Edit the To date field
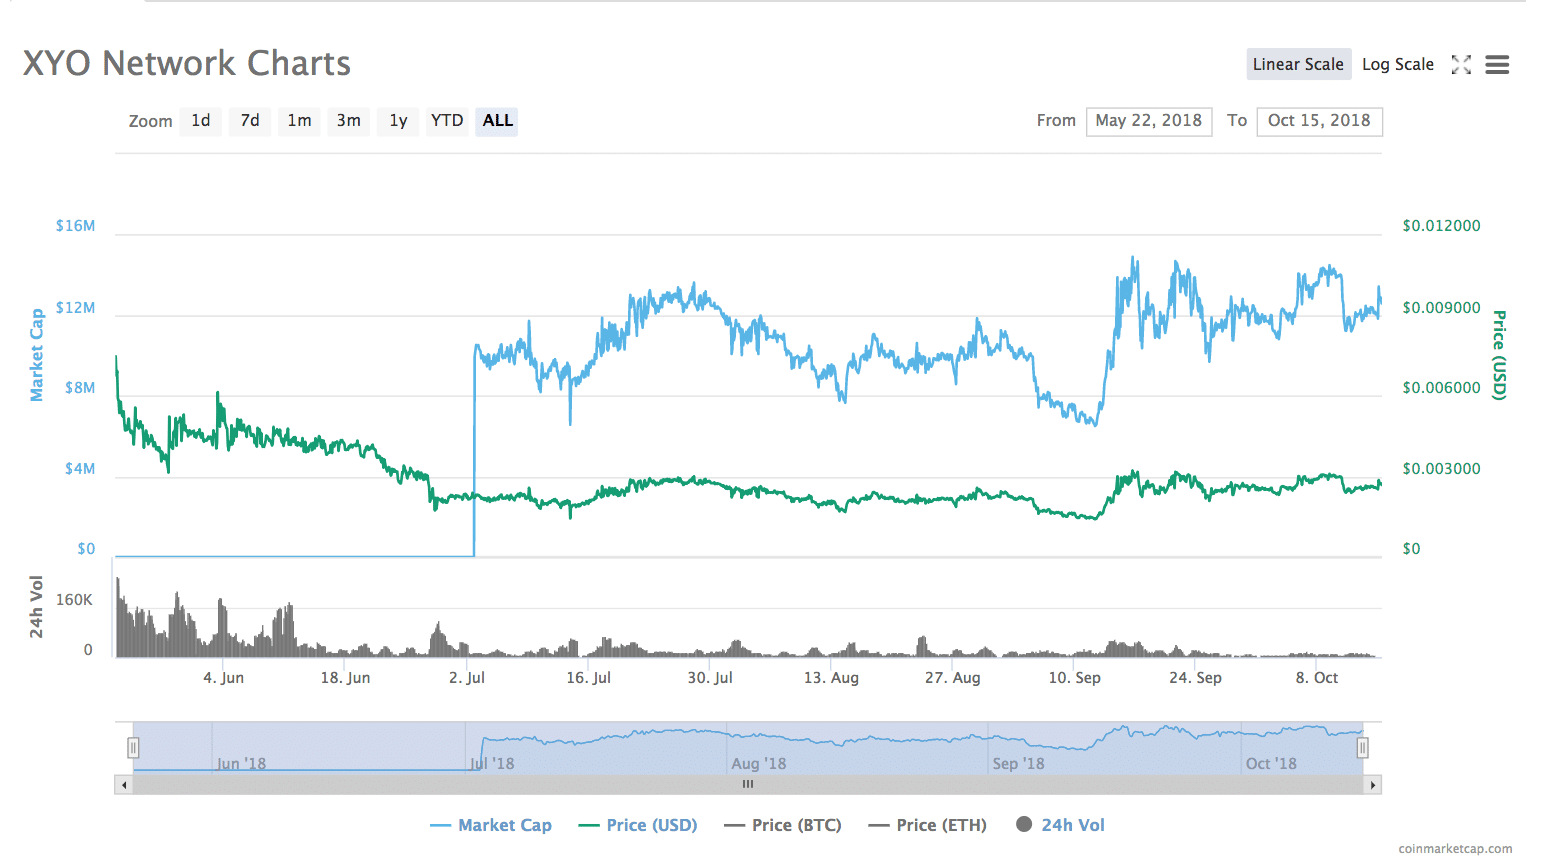The image size is (1546, 866). pyautogui.click(x=1319, y=121)
